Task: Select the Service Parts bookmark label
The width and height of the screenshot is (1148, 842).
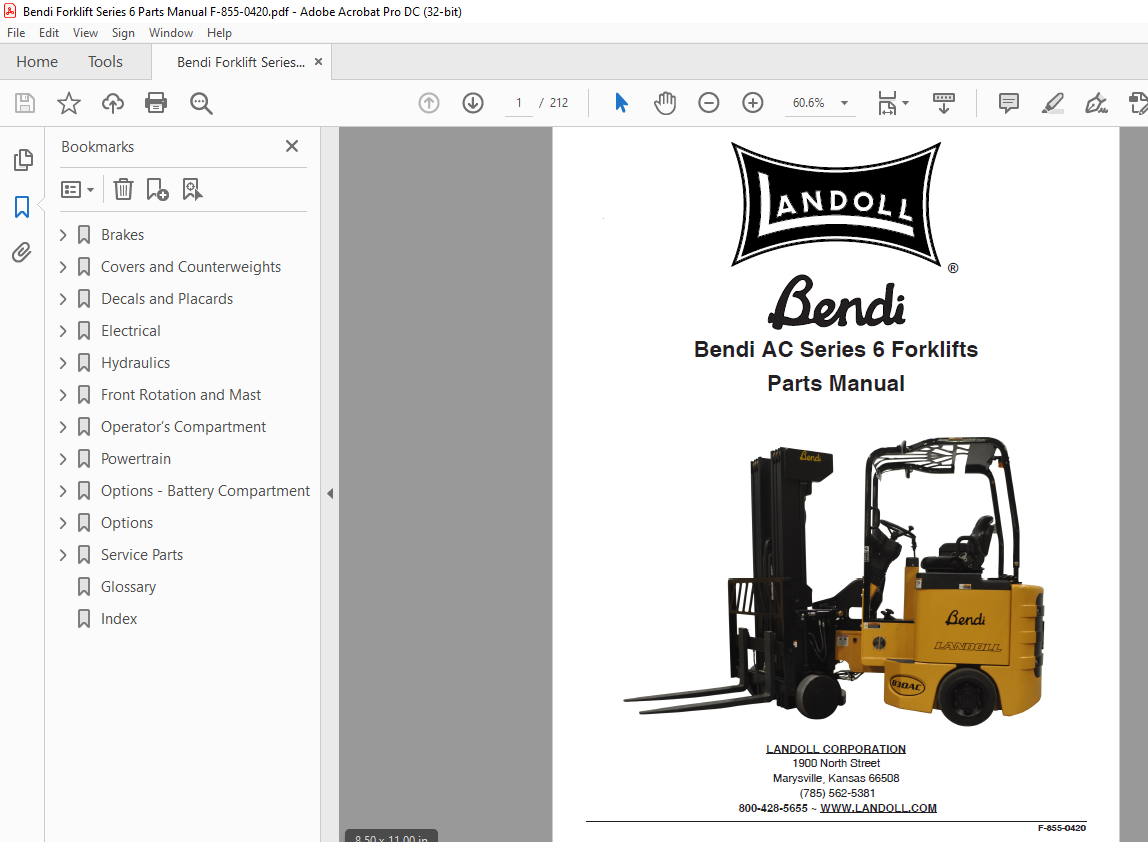Action: [142, 555]
